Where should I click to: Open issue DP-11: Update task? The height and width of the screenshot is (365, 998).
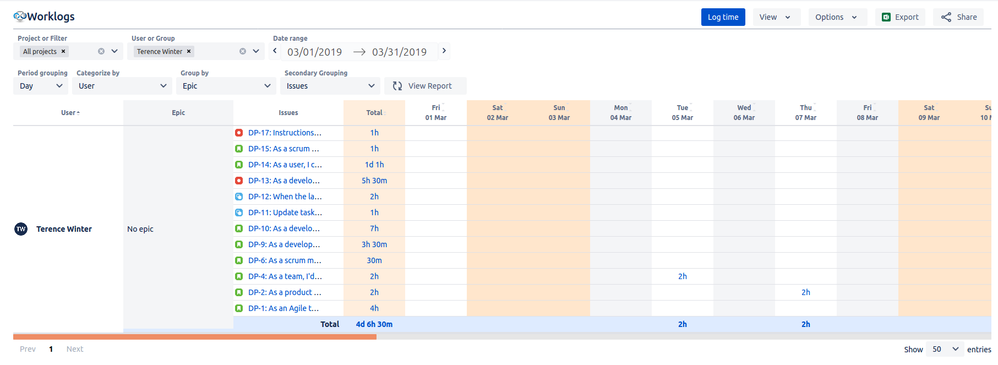point(285,213)
